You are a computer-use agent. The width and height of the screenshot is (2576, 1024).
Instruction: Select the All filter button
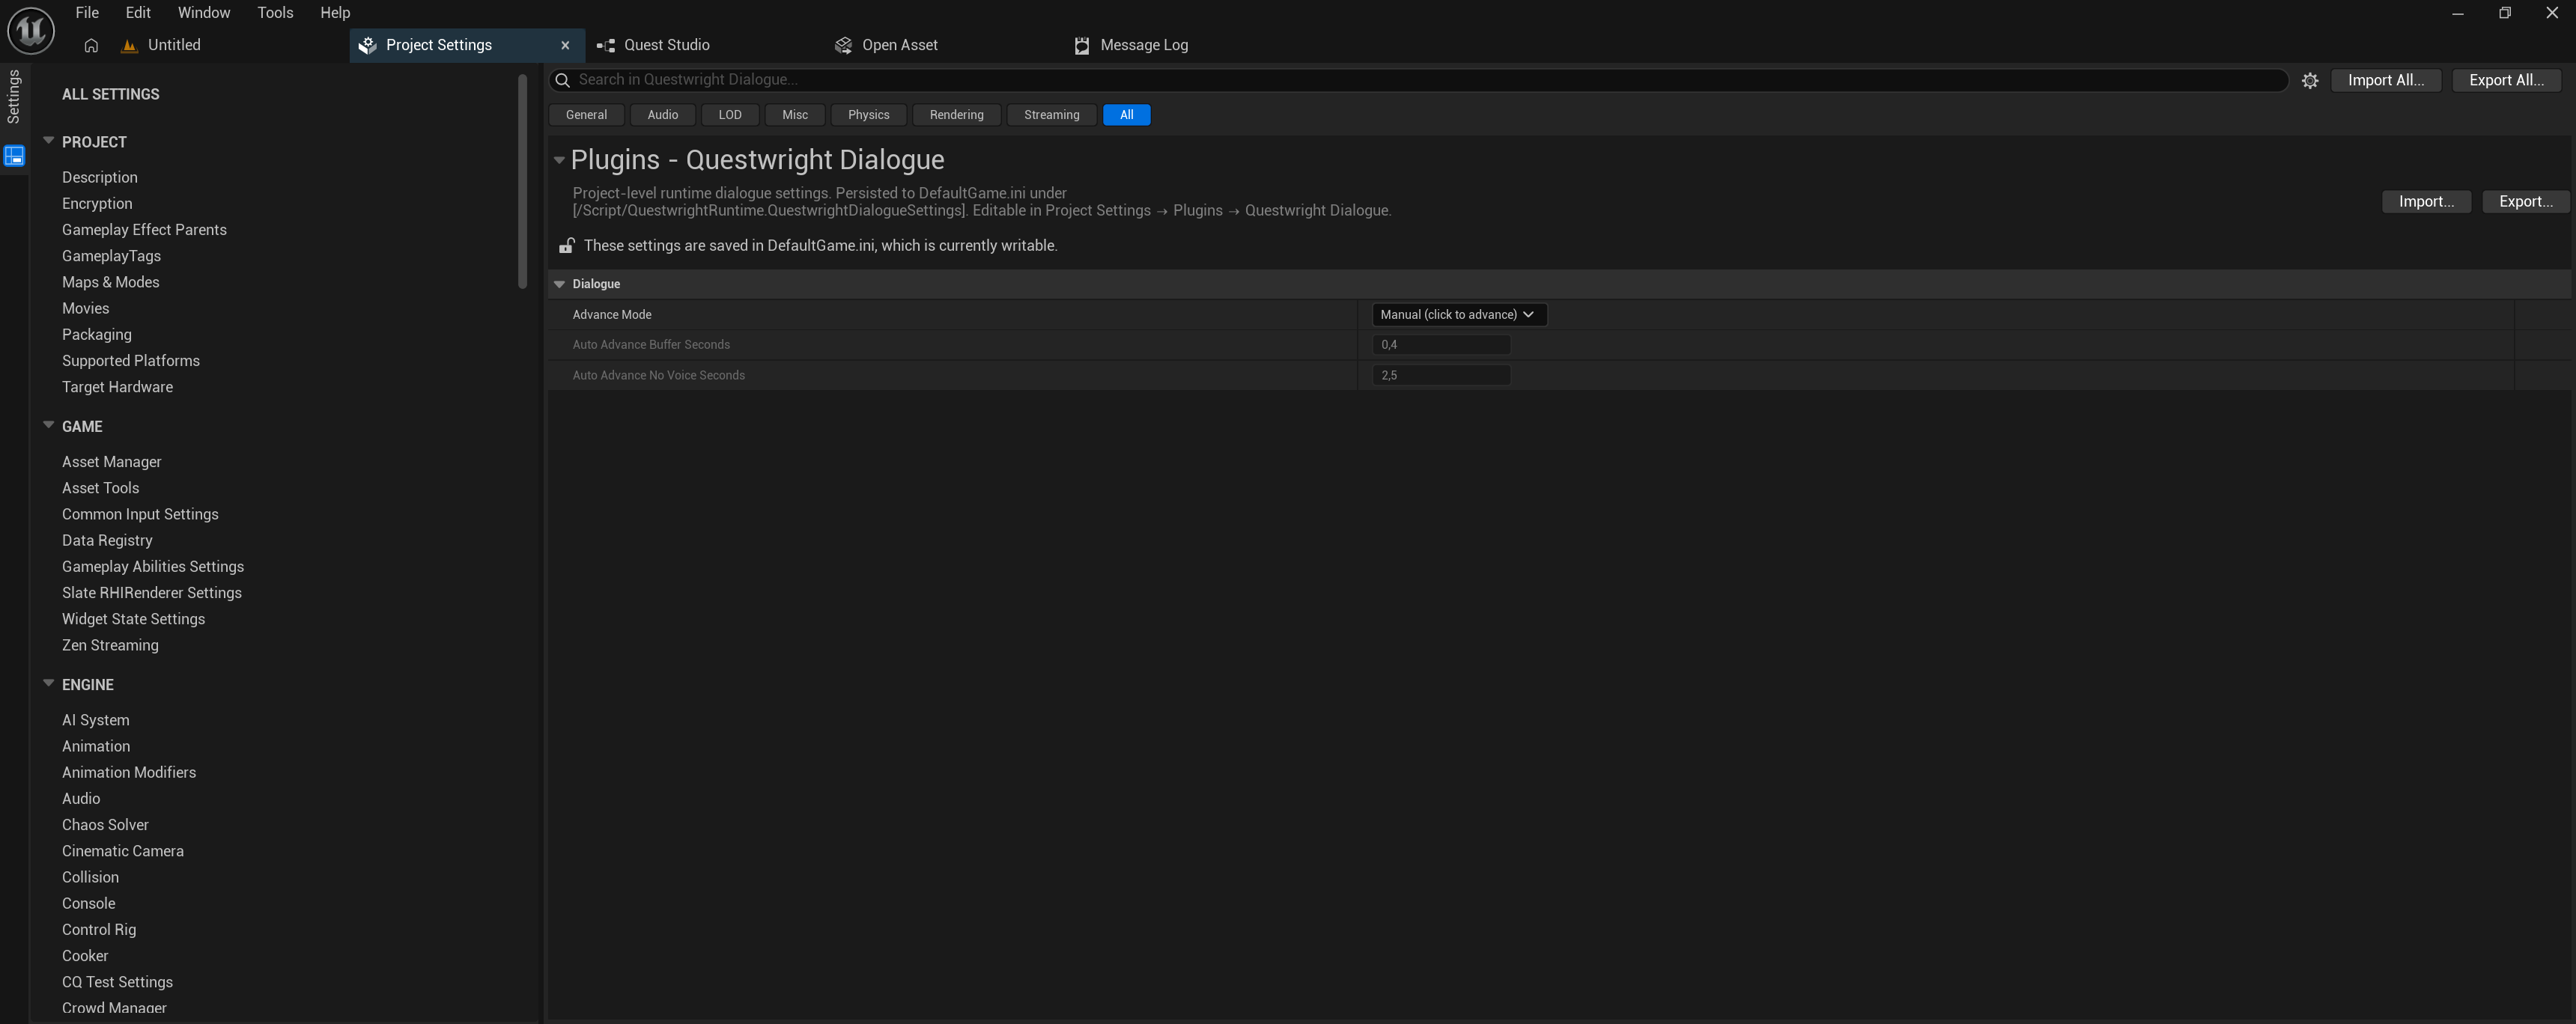(1126, 115)
